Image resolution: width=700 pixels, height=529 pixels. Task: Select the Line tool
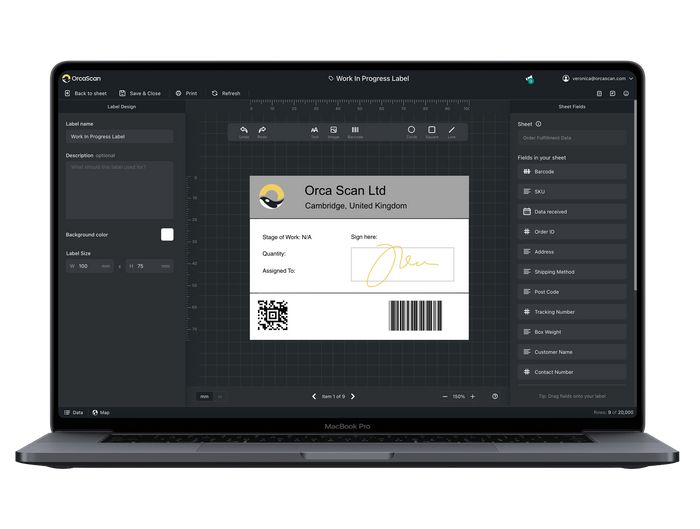452,130
